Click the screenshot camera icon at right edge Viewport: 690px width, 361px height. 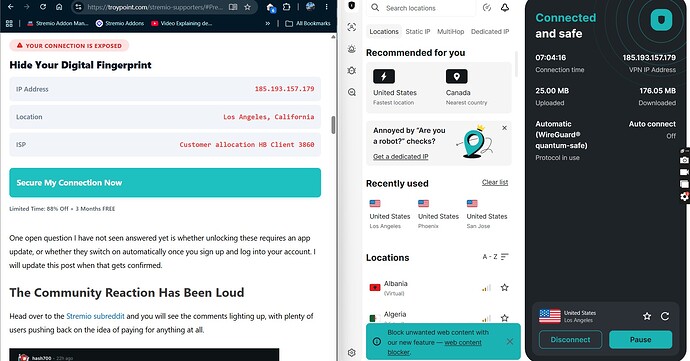(684, 160)
